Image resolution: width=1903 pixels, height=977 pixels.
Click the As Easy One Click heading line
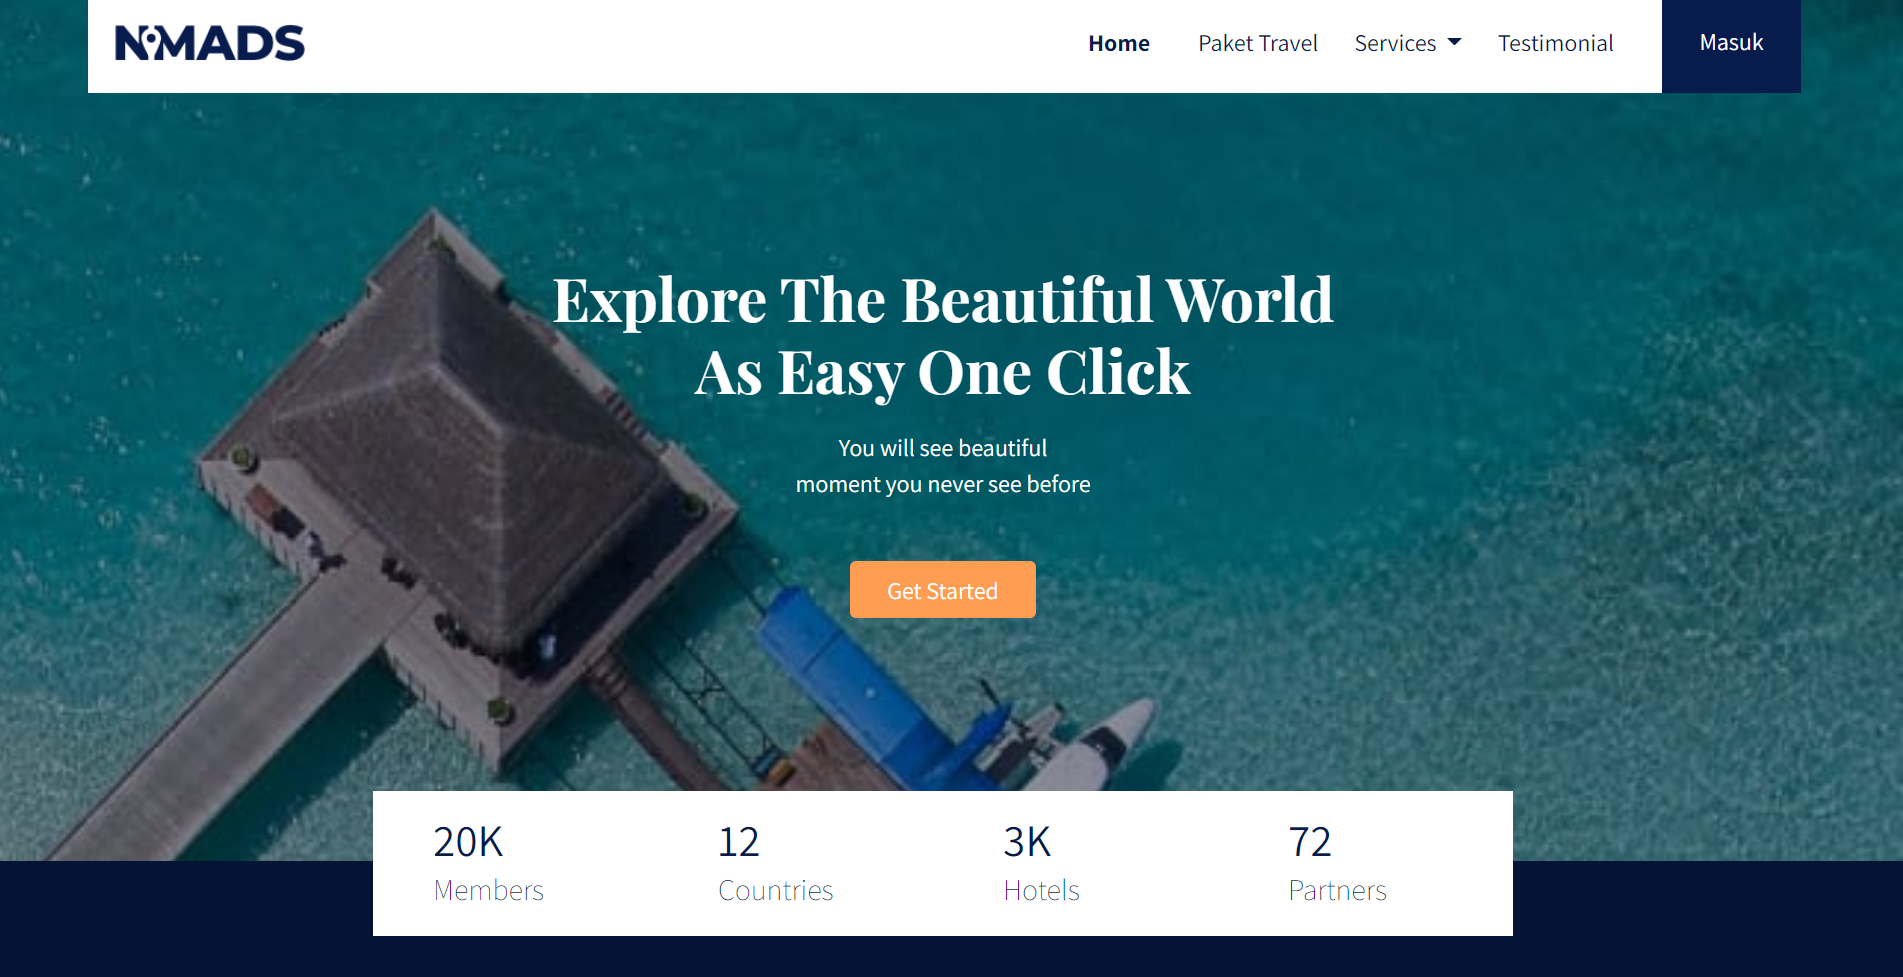tap(942, 372)
